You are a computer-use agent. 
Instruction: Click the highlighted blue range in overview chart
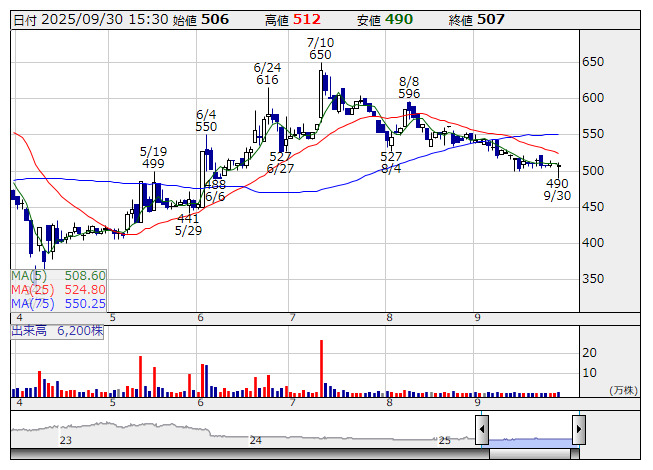[531, 442]
